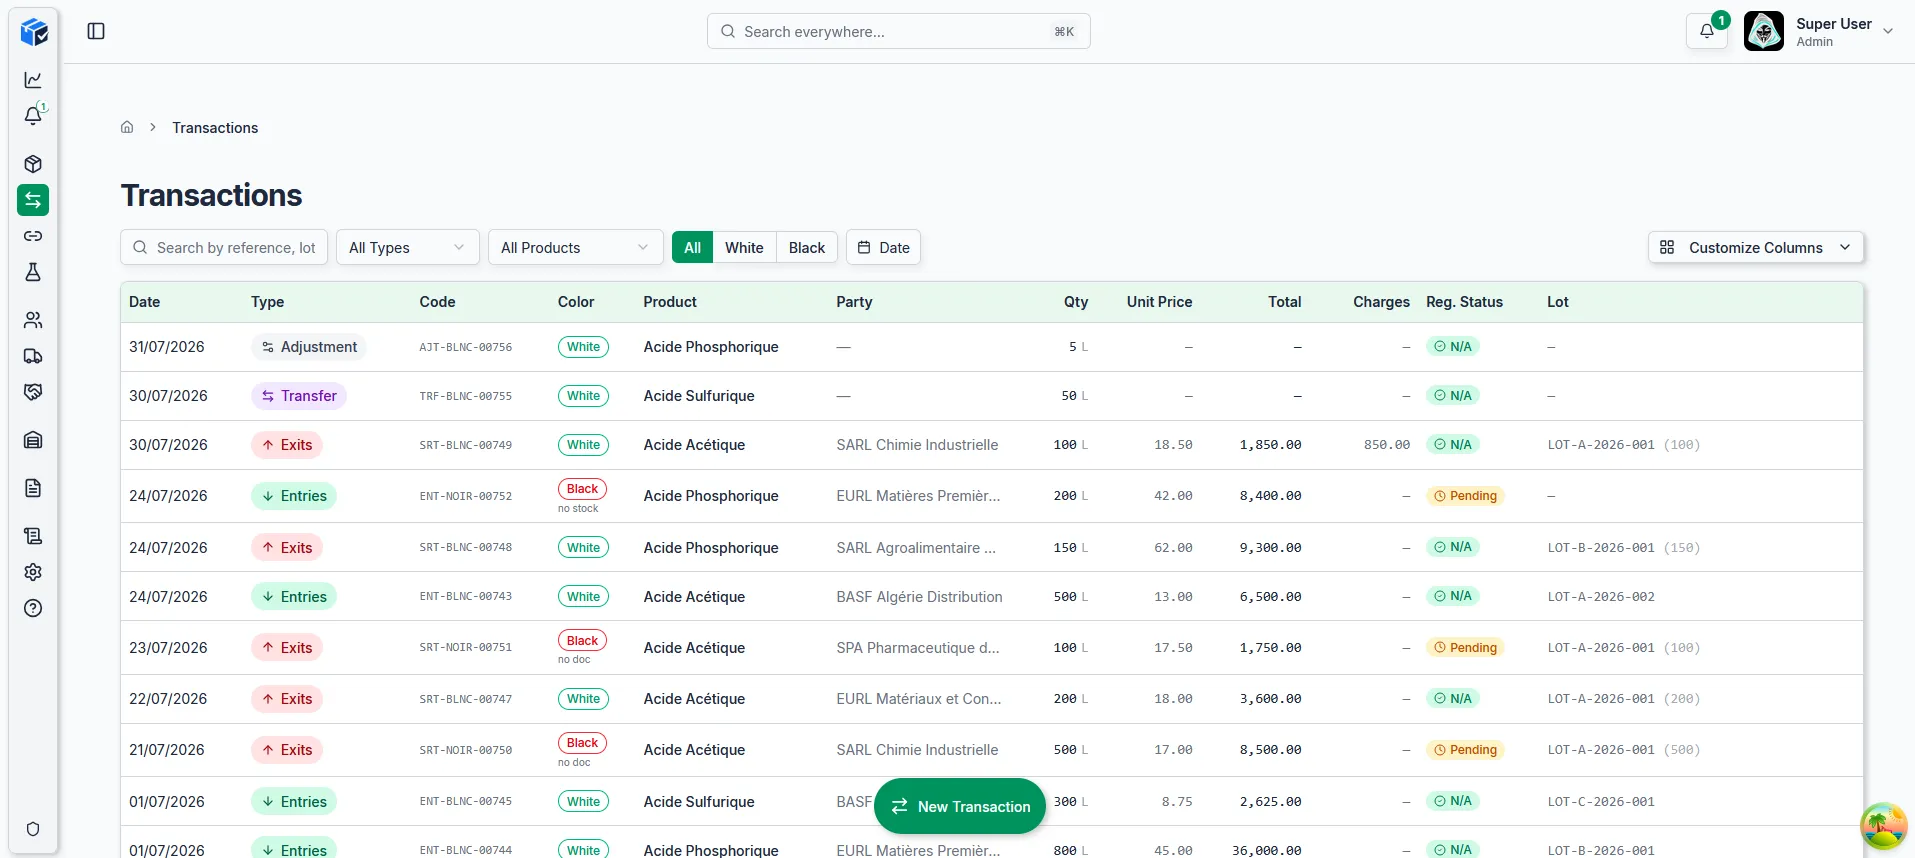This screenshot has width=1915, height=858.
Task: Click product Acide Sulfurique on TRF-BLNC-00755 row
Action: pyautogui.click(x=699, y=396)
